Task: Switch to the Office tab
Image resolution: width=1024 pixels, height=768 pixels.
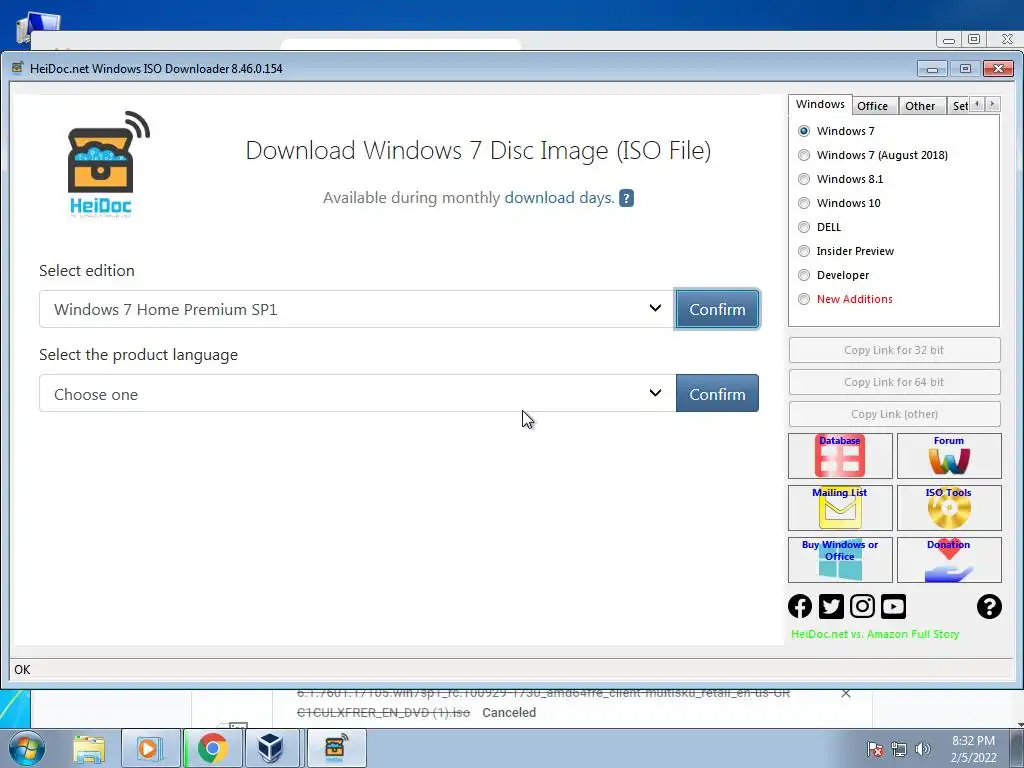Action: click(872, 106)
